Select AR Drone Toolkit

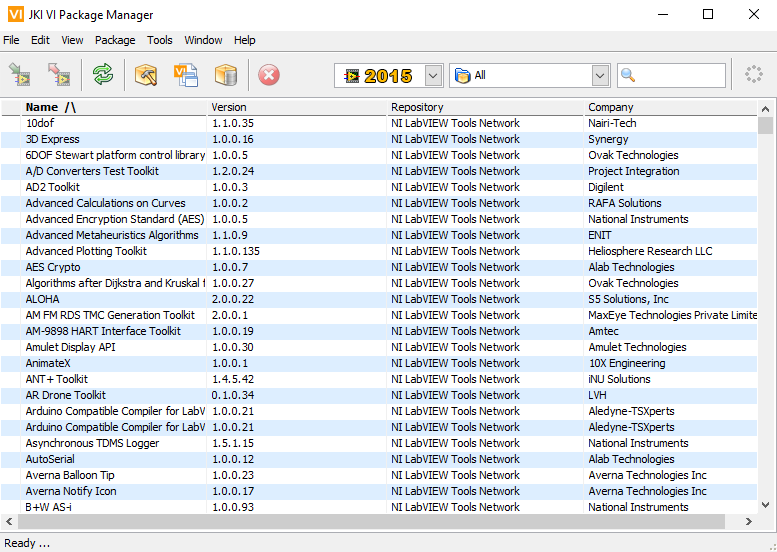[379, 395]
